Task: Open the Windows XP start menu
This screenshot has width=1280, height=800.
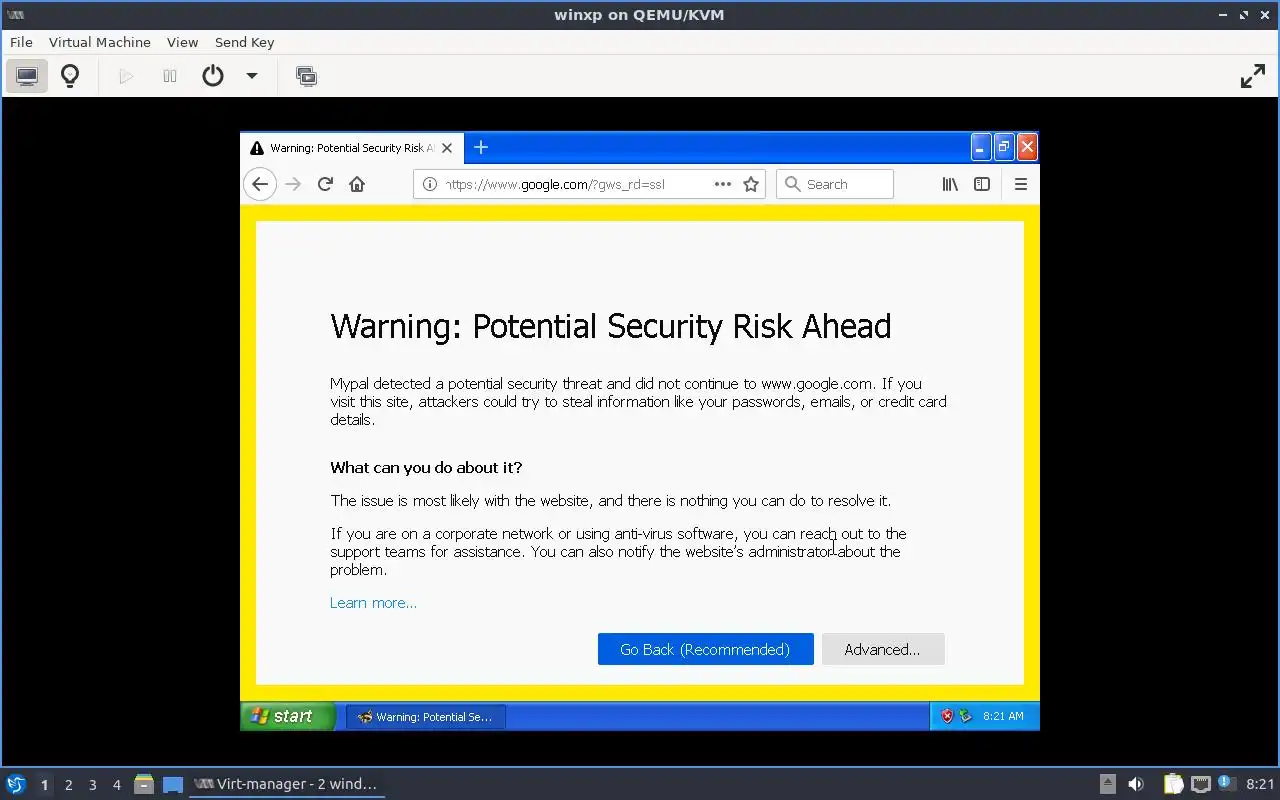Action: click(287, 716)
